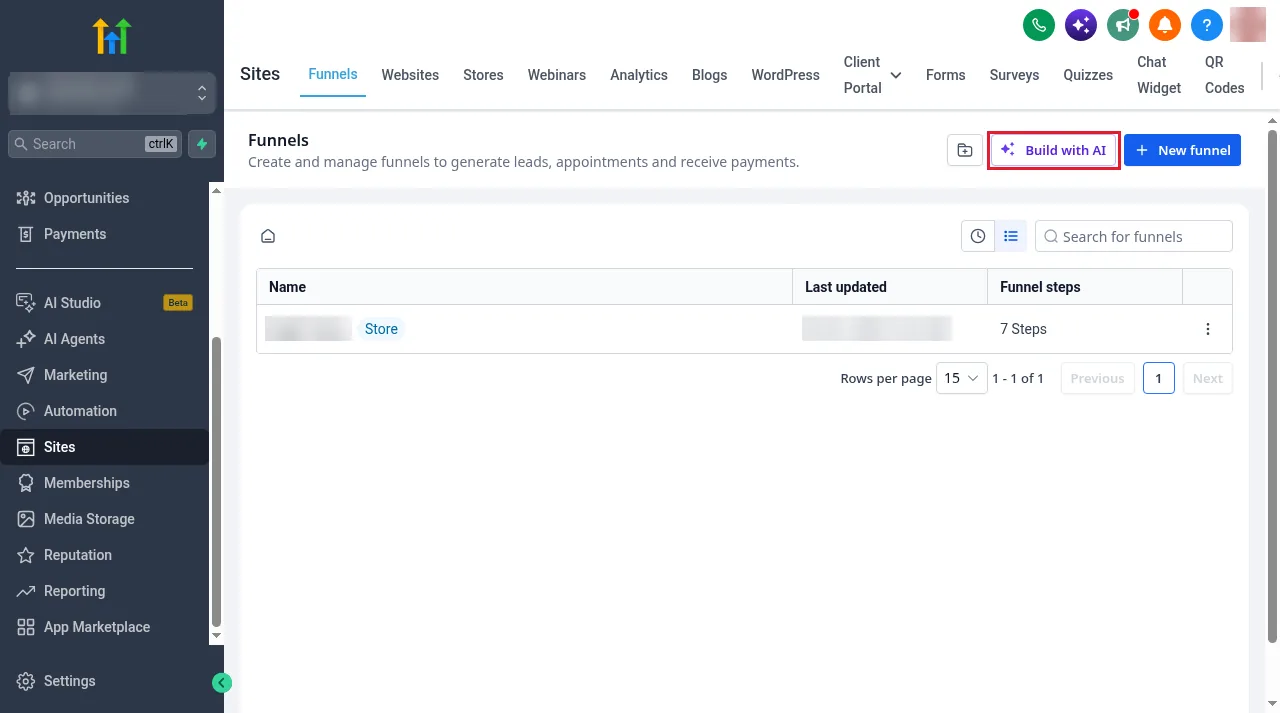Open the purple Ask AI sparkle icon
This screenshot has height=713, width=1280.
click(x=1081, y=24)
